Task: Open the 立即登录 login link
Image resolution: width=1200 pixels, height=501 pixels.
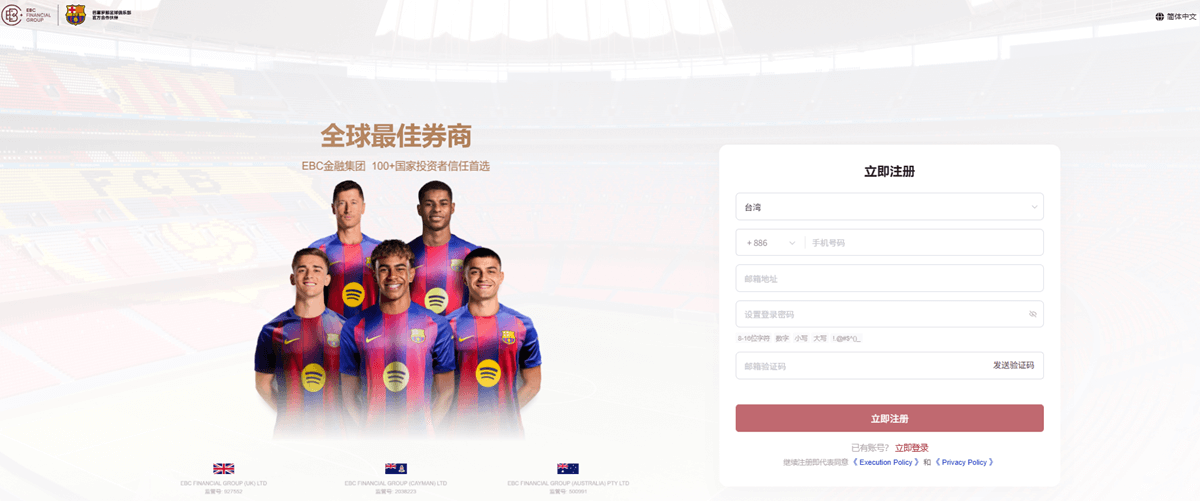Action: pos(911,448)
